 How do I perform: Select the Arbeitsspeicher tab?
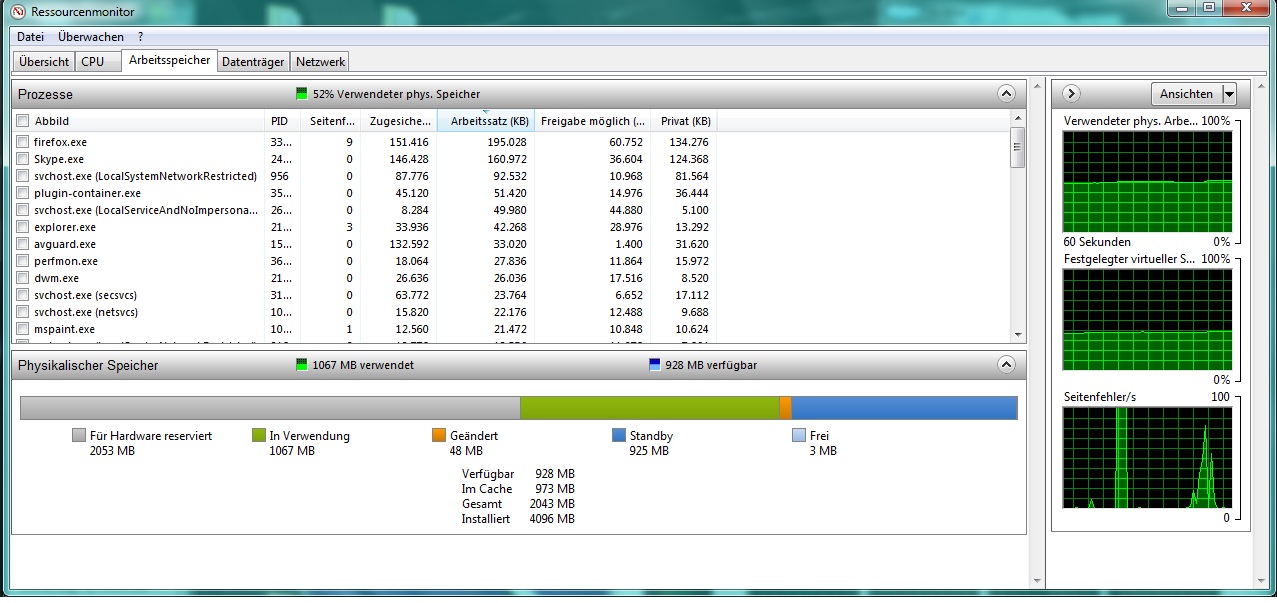[170, 60]
